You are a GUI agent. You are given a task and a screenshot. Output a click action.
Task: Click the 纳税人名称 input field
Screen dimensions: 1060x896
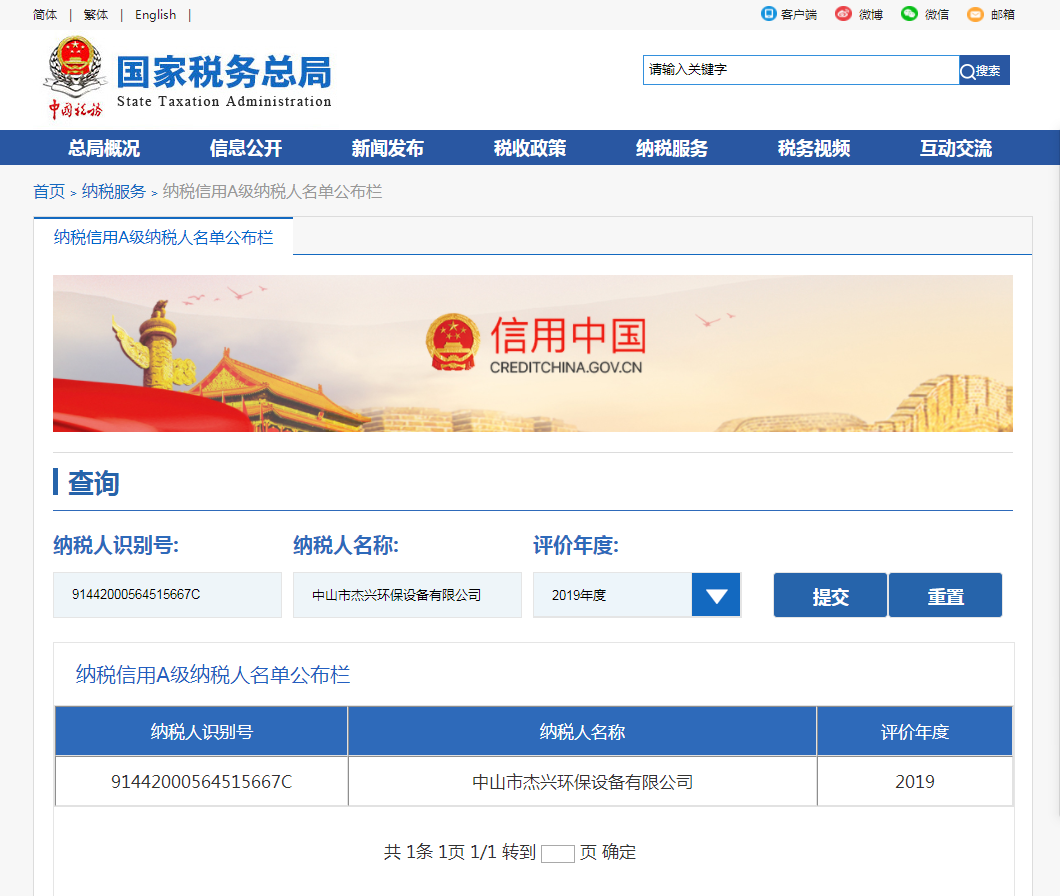[407, 595]
